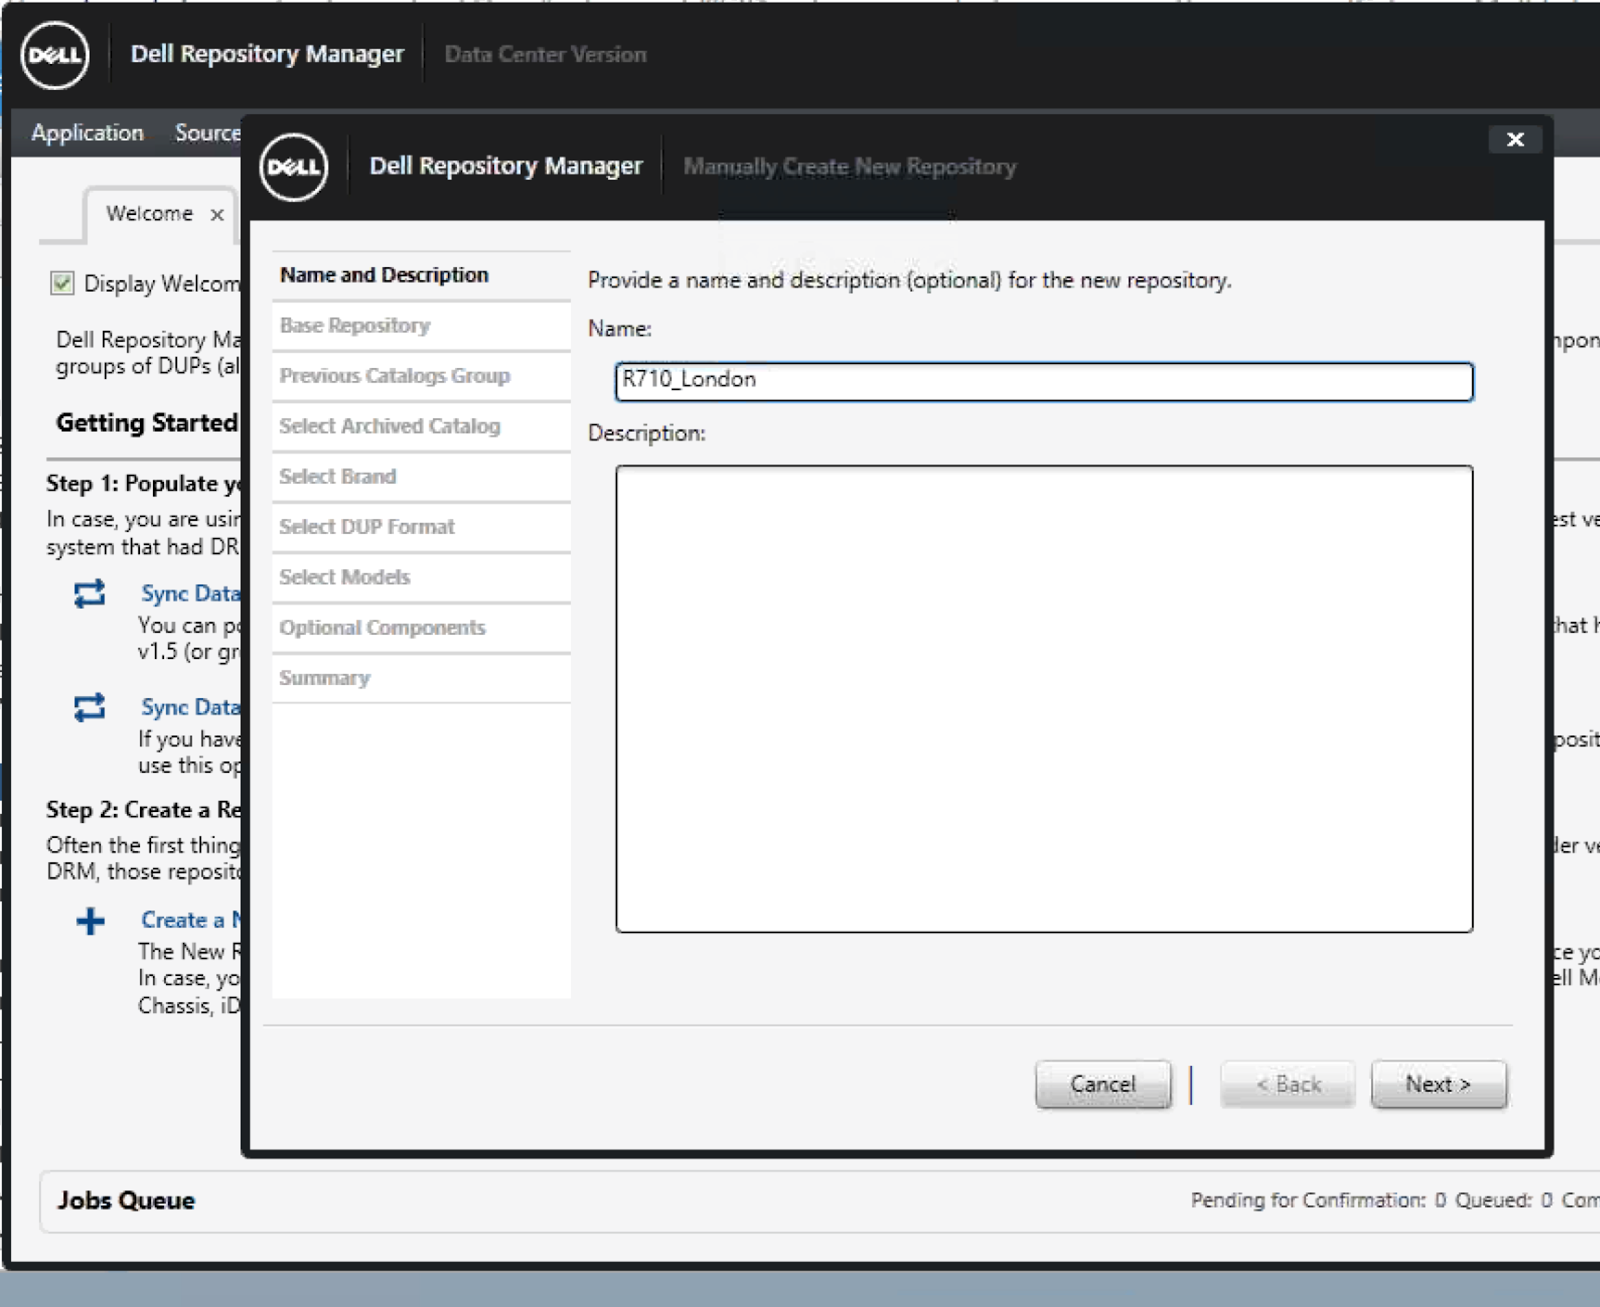Viewport: 1600px width, 1307px height.
Task: Click the Step 2: Create heading
Action: (144, 810)
